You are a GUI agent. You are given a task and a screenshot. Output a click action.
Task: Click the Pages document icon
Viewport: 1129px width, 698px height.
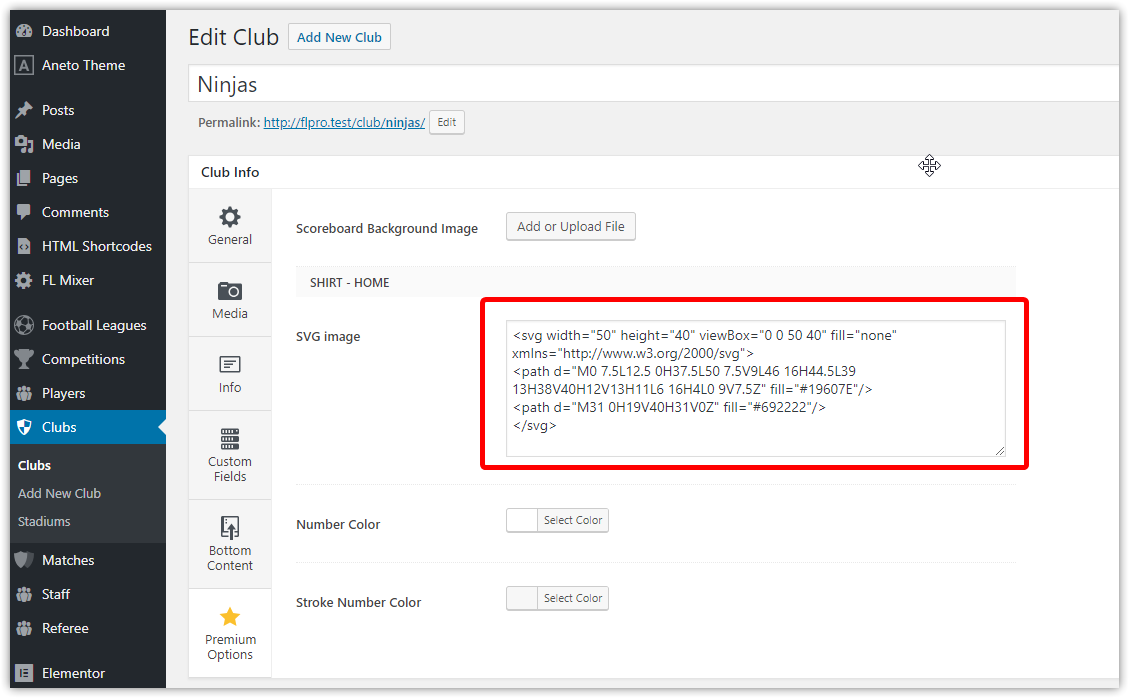24,178
